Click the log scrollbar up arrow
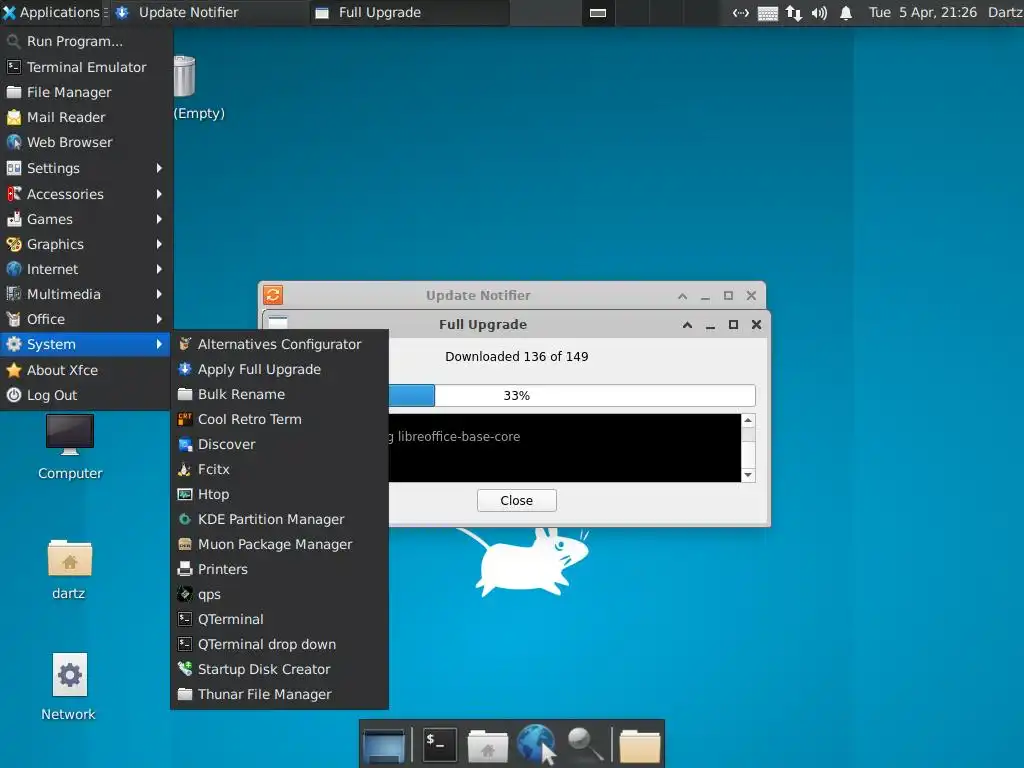Viewport: 1024px width, 768px height. pos(748,421)
